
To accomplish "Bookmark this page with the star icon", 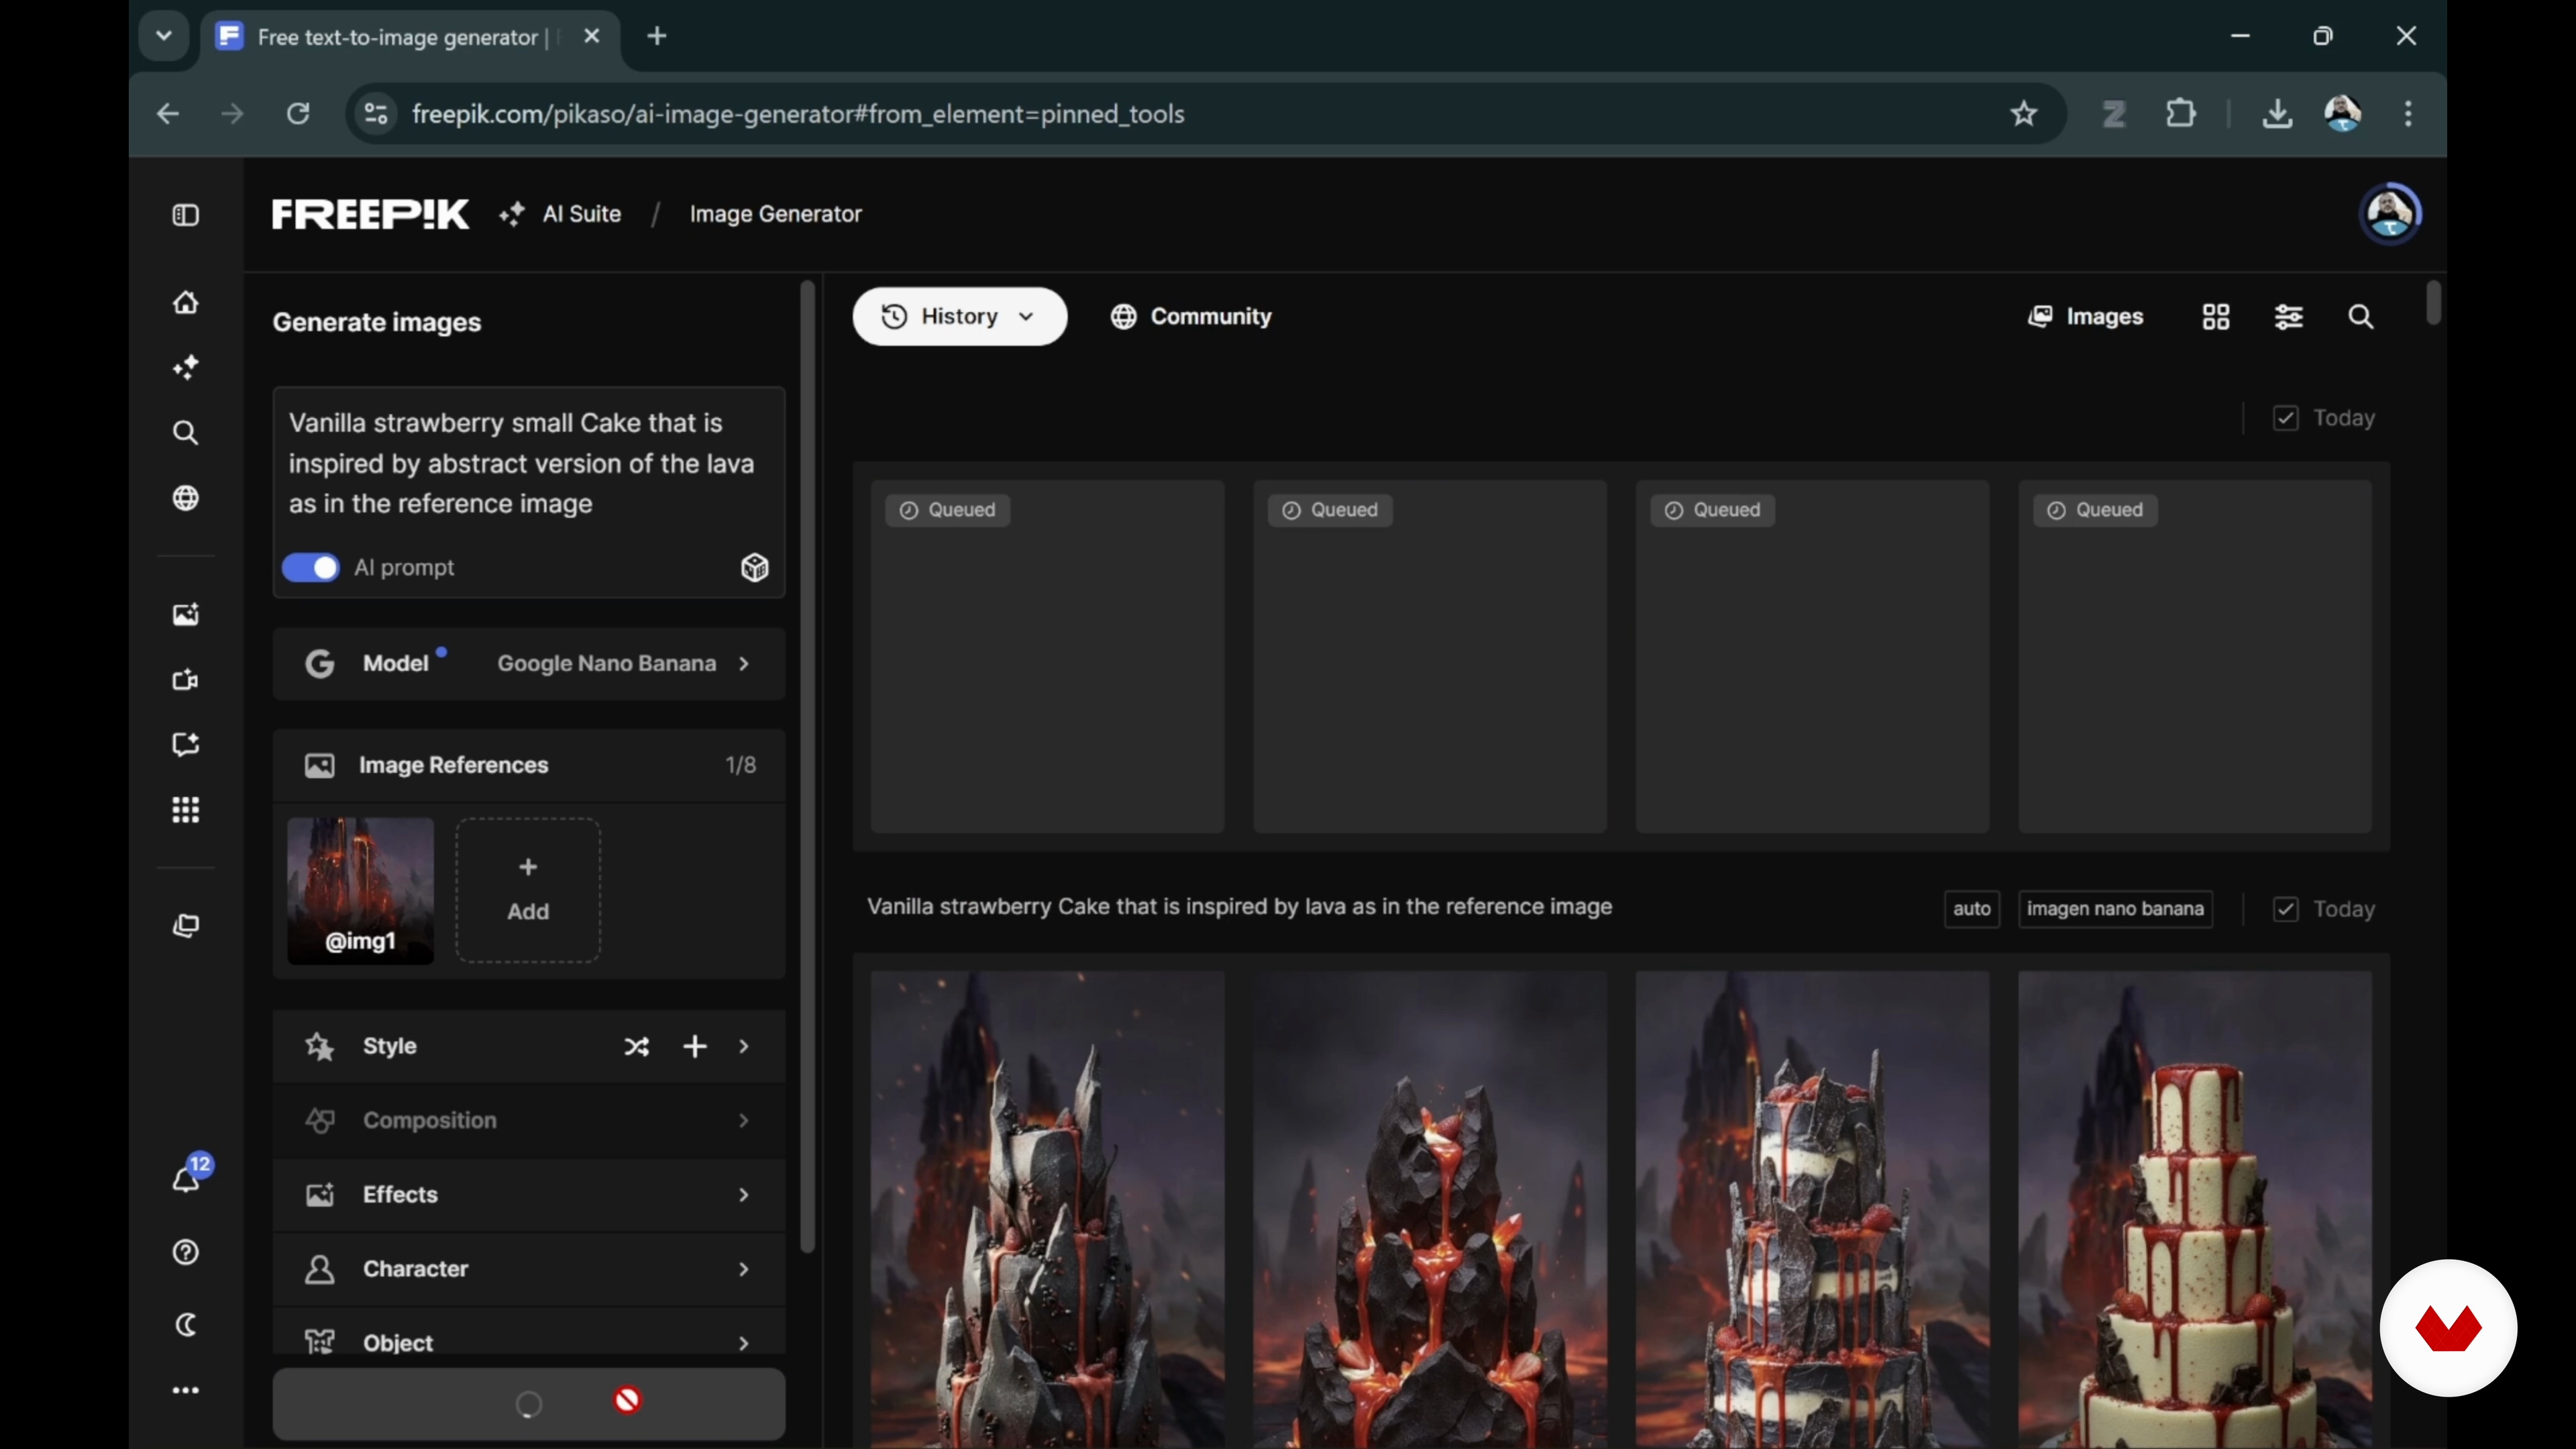I will pos(2024,114).
